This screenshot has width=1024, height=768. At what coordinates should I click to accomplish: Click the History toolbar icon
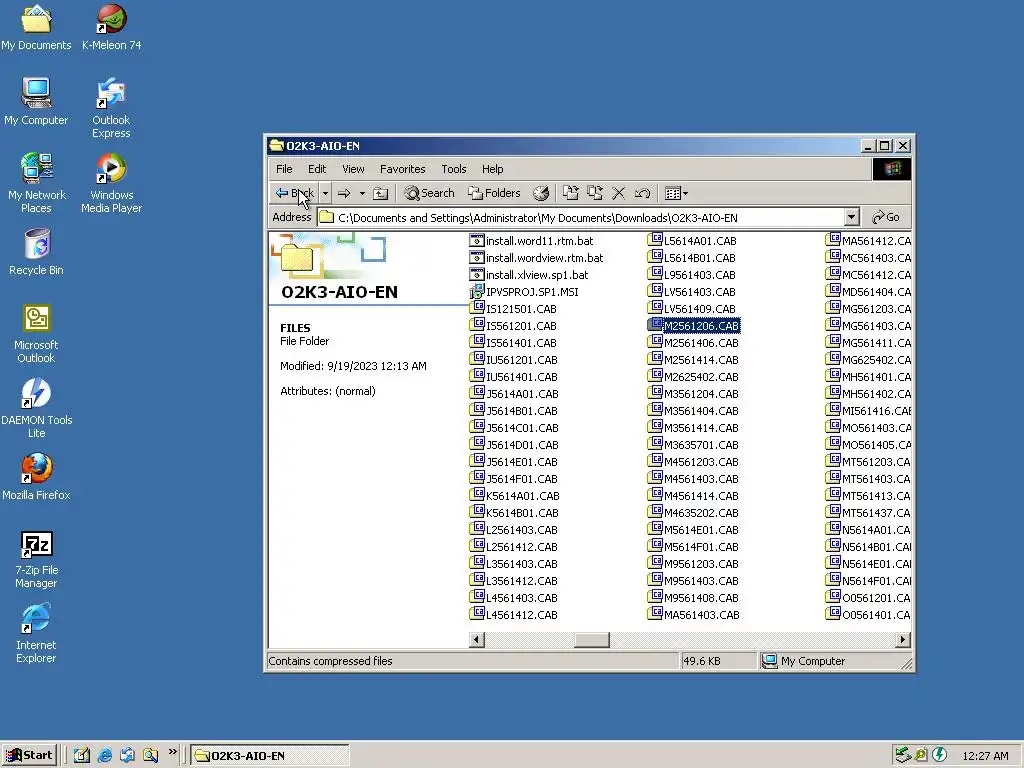click(x=541, y=193)
